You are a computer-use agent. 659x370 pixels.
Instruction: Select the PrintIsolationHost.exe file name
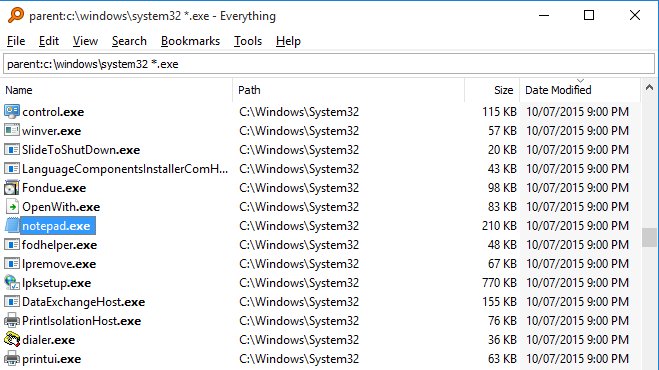(82, 321)
